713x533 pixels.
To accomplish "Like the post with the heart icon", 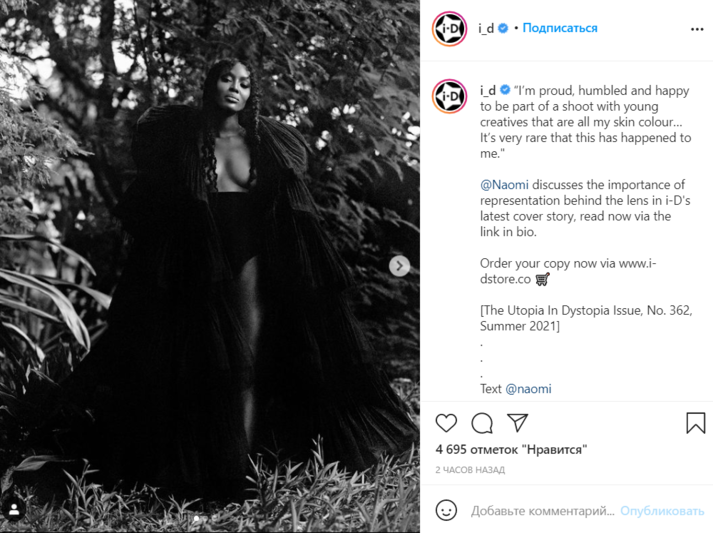I will 446,423.
